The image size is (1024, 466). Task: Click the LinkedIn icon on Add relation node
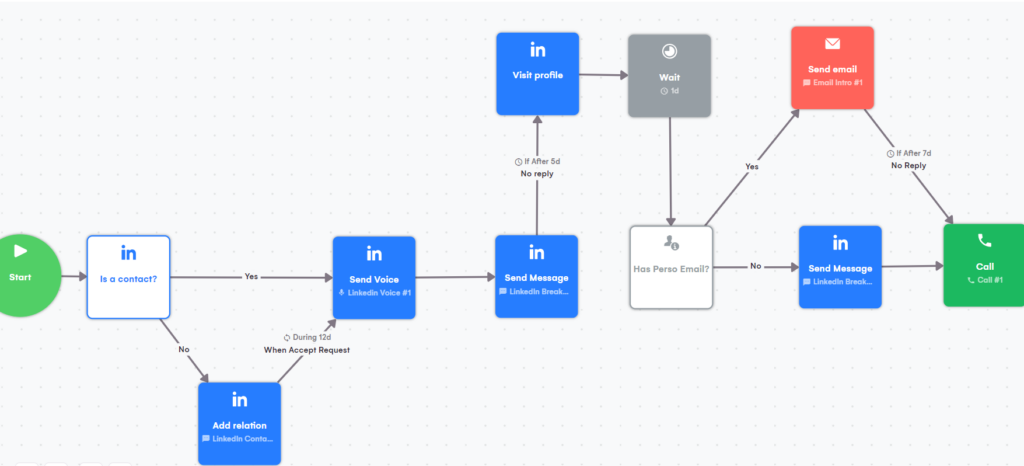[239, 400]
